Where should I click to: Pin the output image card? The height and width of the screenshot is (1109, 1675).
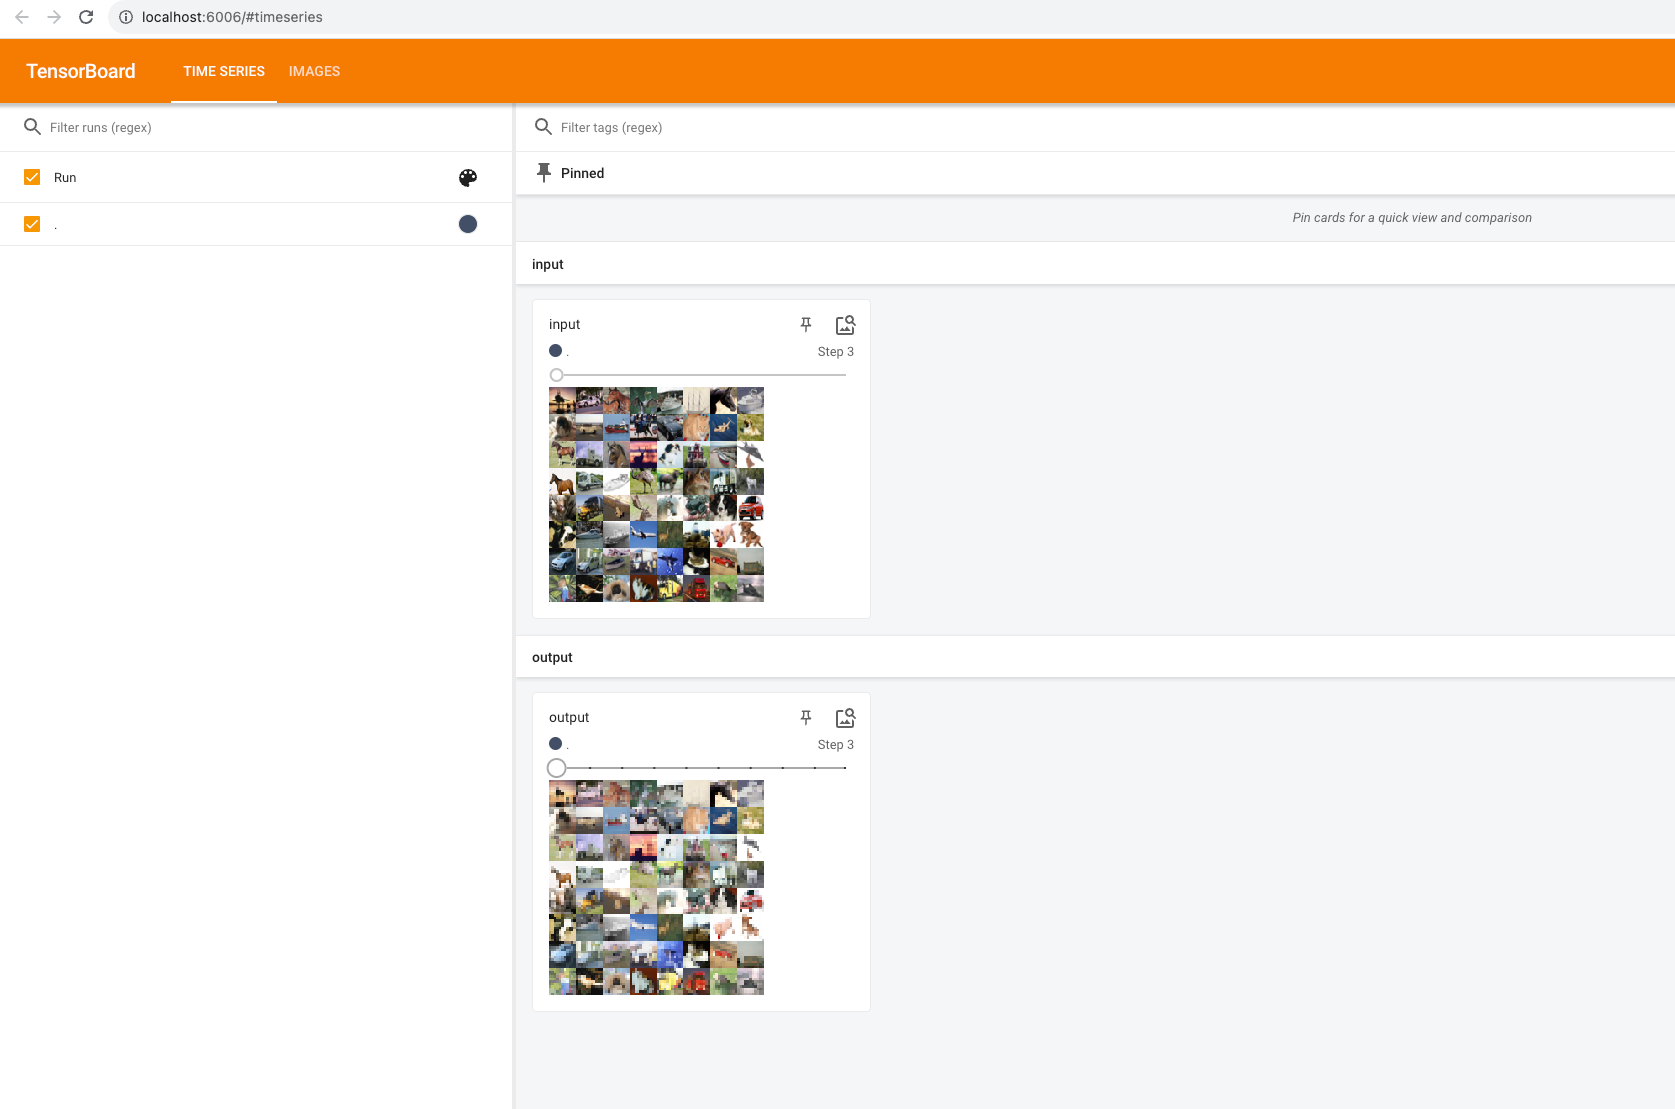(x=806, y=717)
